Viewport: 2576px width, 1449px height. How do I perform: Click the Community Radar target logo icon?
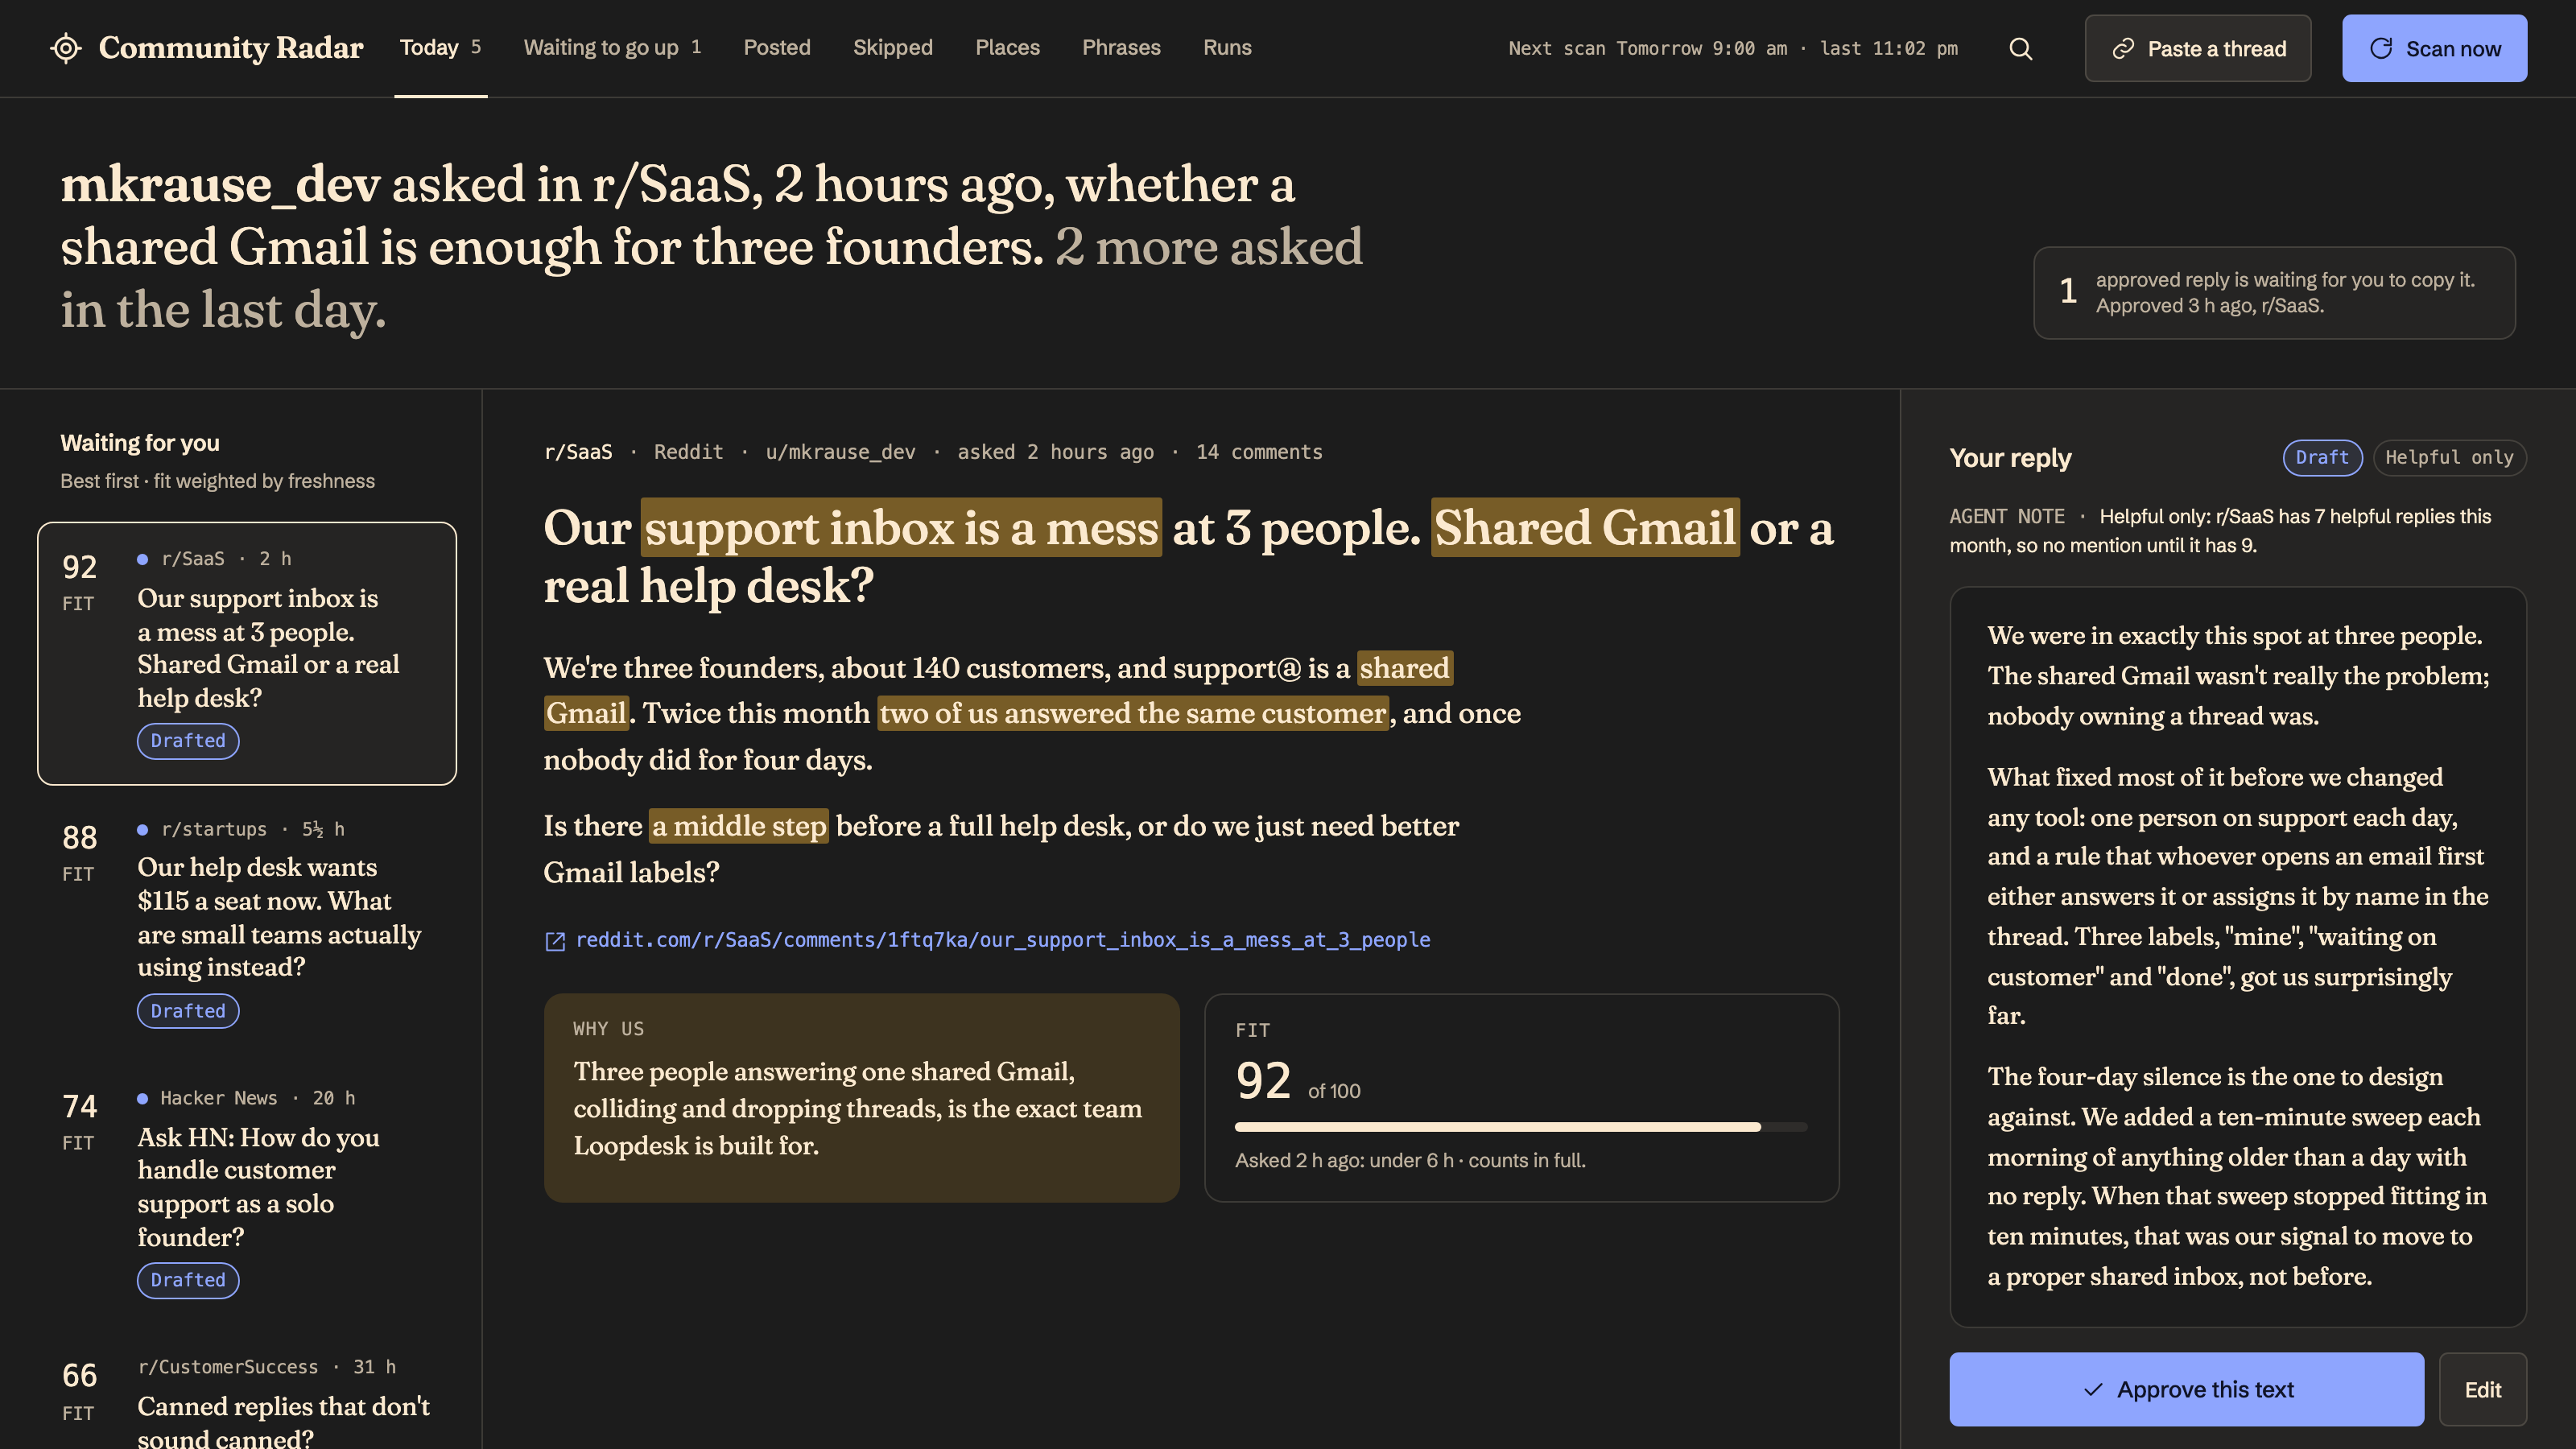(66, 48)
